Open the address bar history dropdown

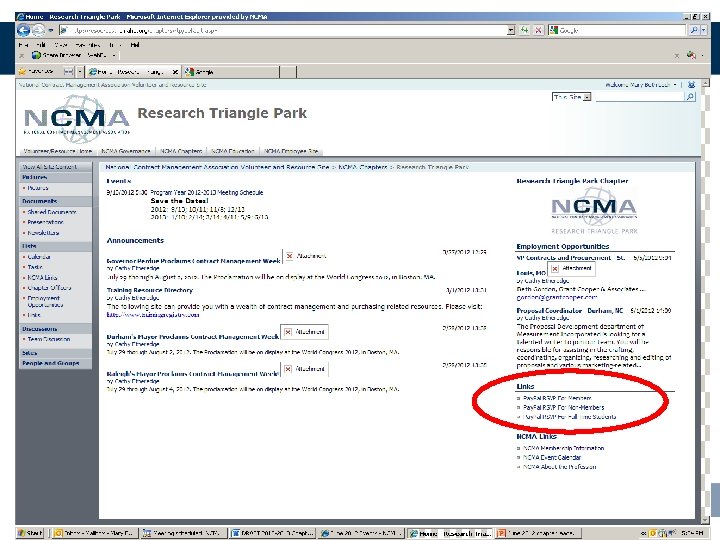[511, 30]
